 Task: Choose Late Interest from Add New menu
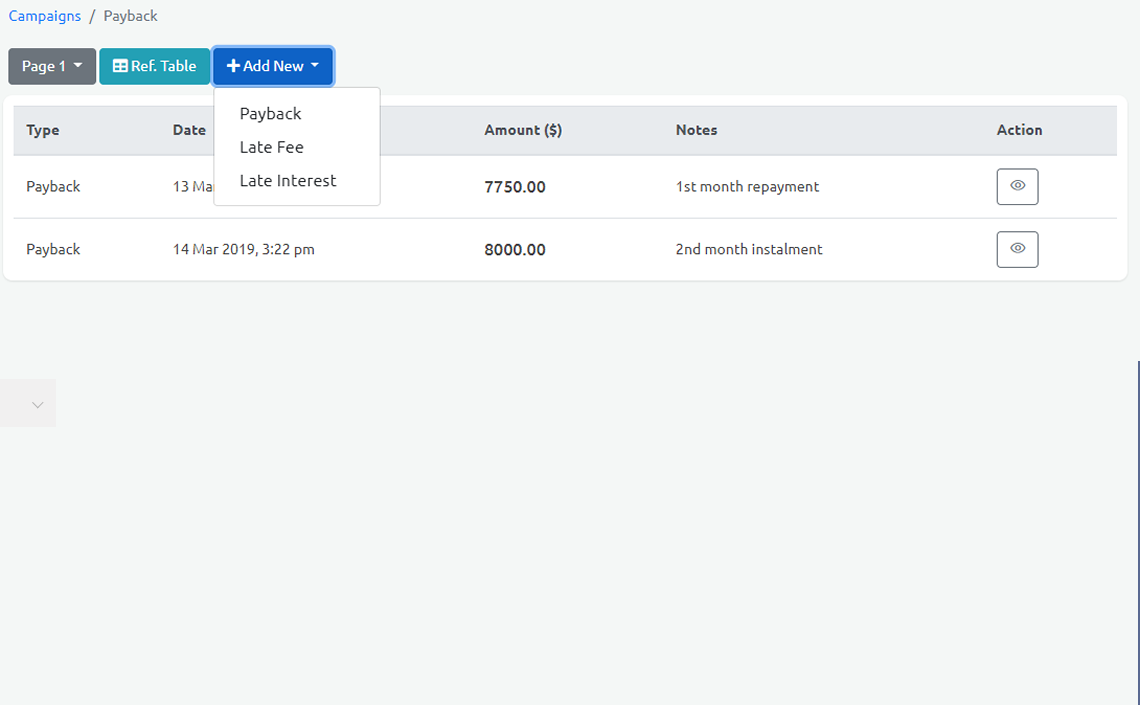(288, 180)
